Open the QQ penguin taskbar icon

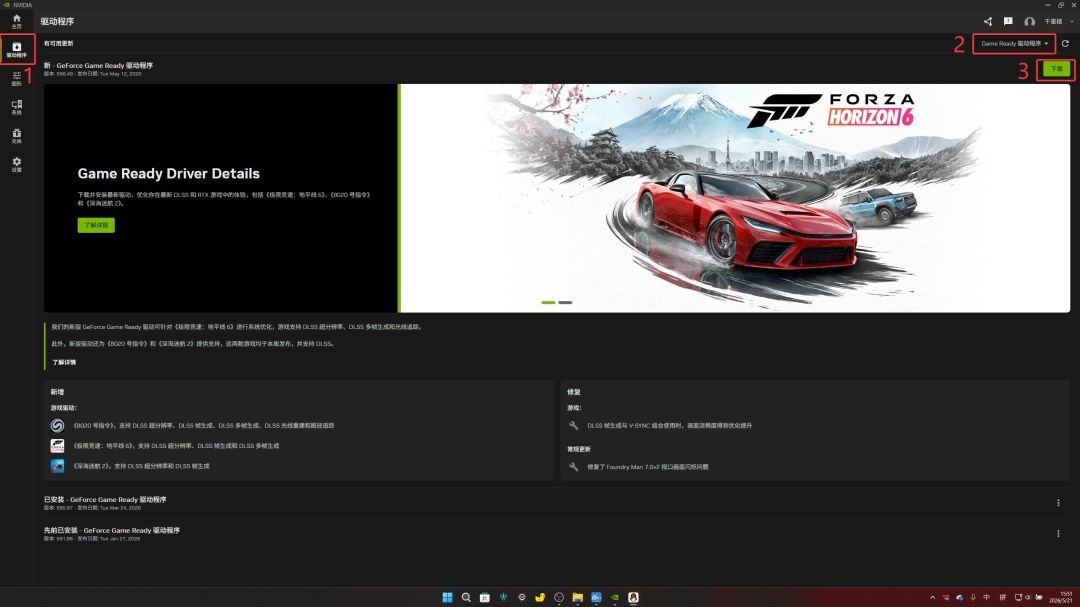[633, 597]
